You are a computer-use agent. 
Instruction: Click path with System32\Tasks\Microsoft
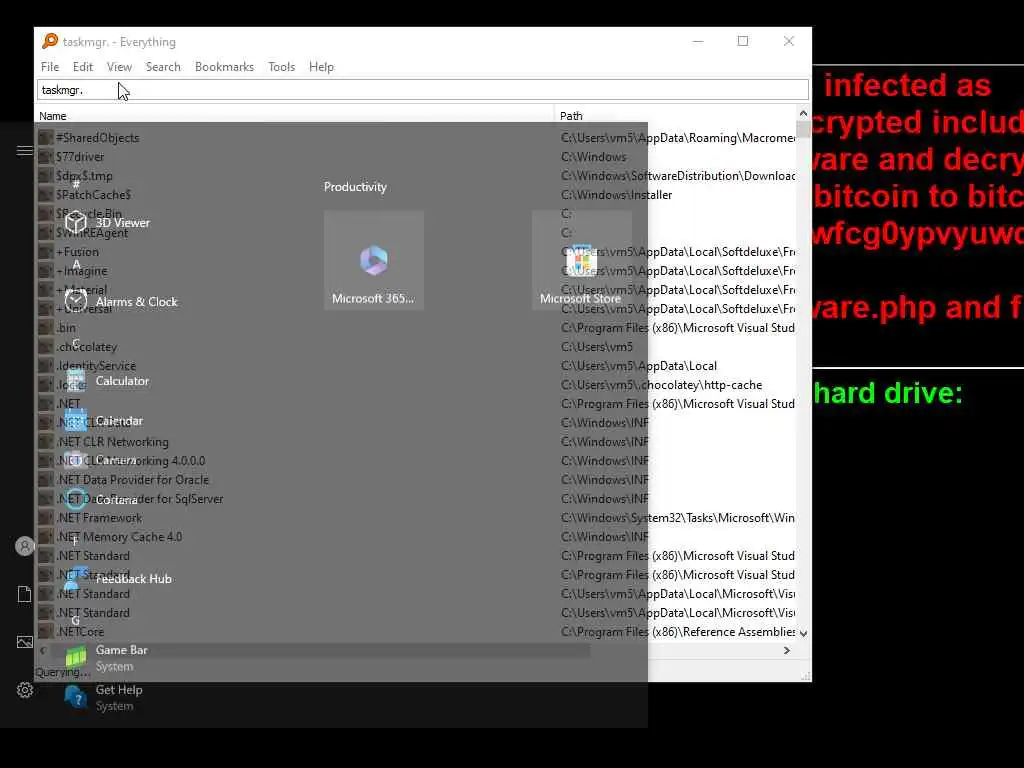coord(678,518)
